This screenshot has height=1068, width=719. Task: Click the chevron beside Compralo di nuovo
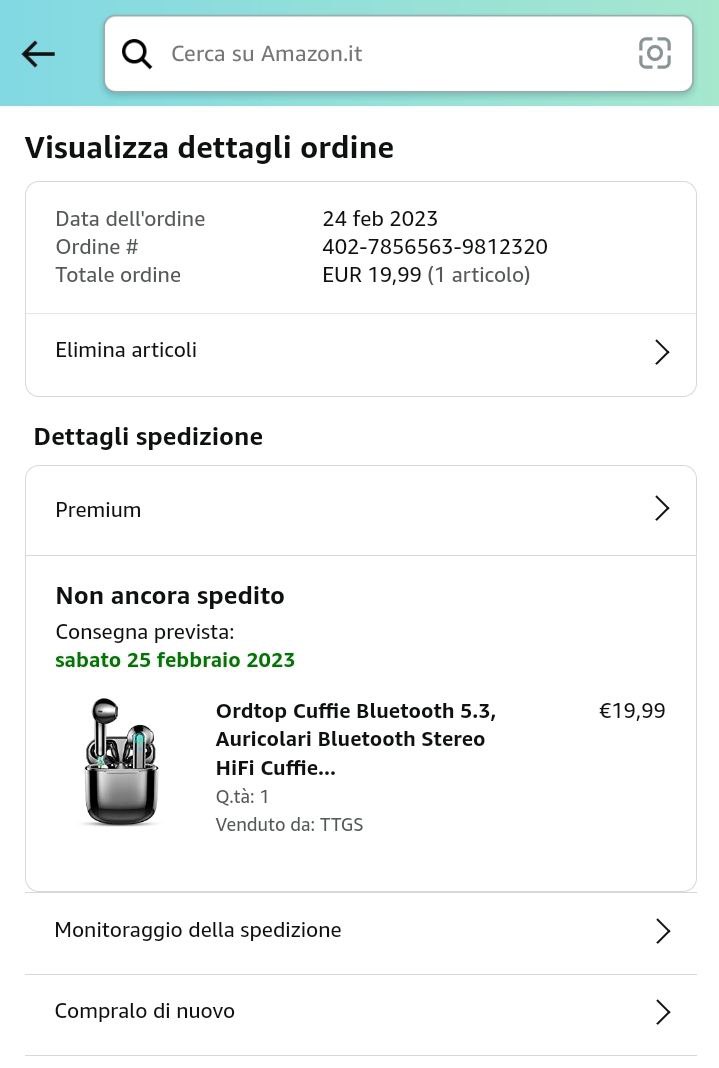[662, 1012]
